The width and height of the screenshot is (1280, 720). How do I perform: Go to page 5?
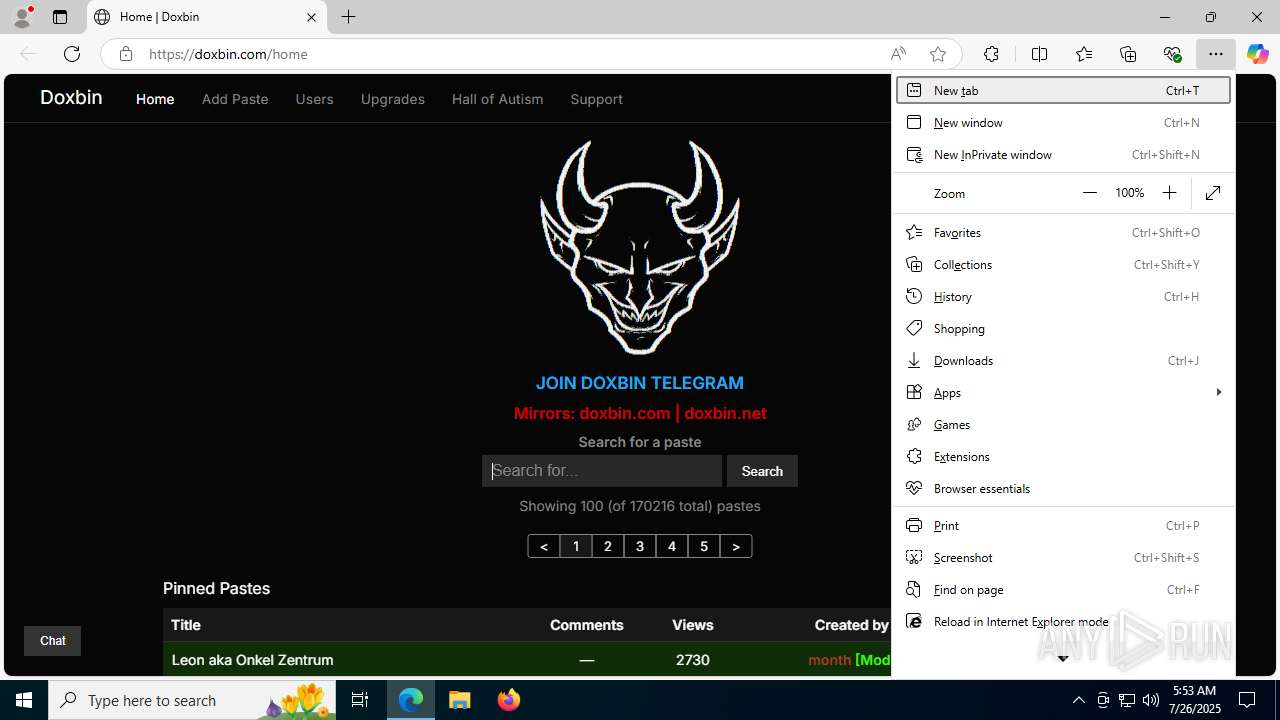point(704,546)
